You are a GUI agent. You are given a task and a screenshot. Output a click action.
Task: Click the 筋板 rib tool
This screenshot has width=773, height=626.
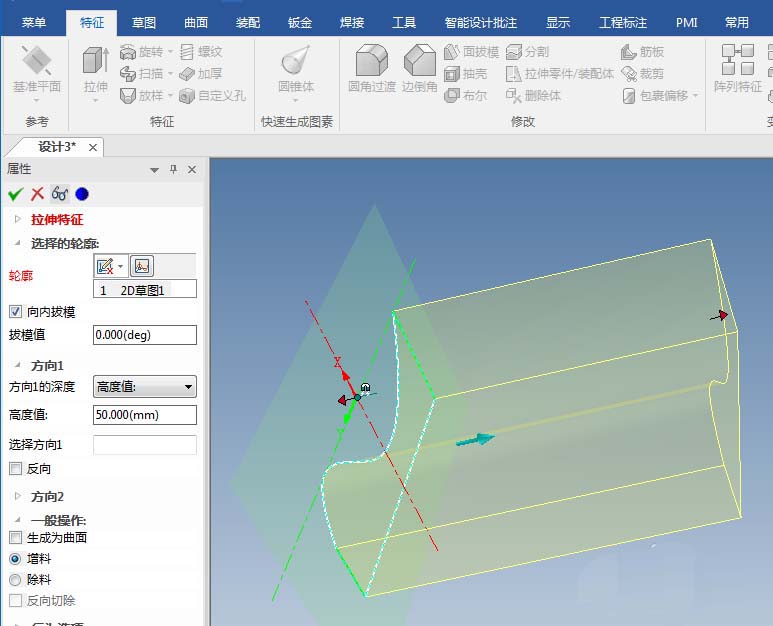(642, 52)
